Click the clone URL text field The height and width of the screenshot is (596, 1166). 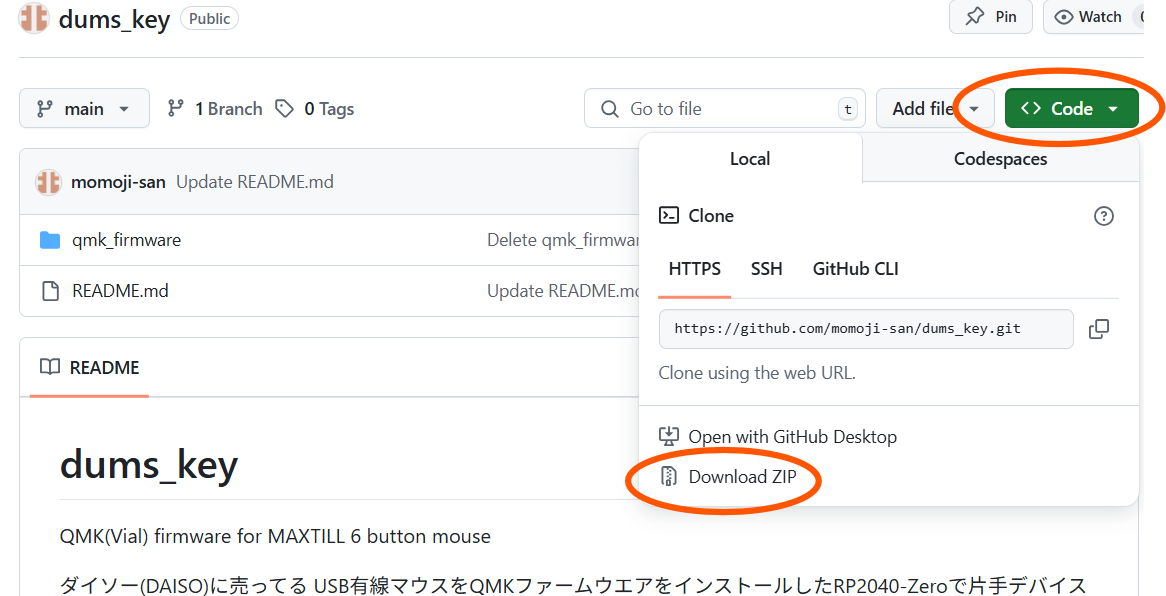tap(866, 329)
